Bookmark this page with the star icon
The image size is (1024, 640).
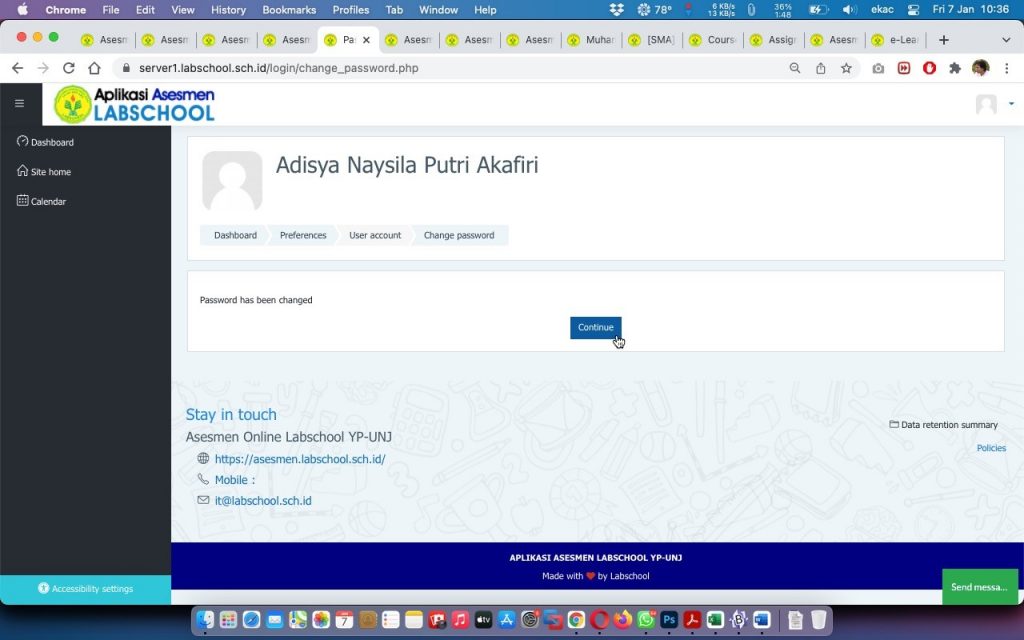coord(846,68)
